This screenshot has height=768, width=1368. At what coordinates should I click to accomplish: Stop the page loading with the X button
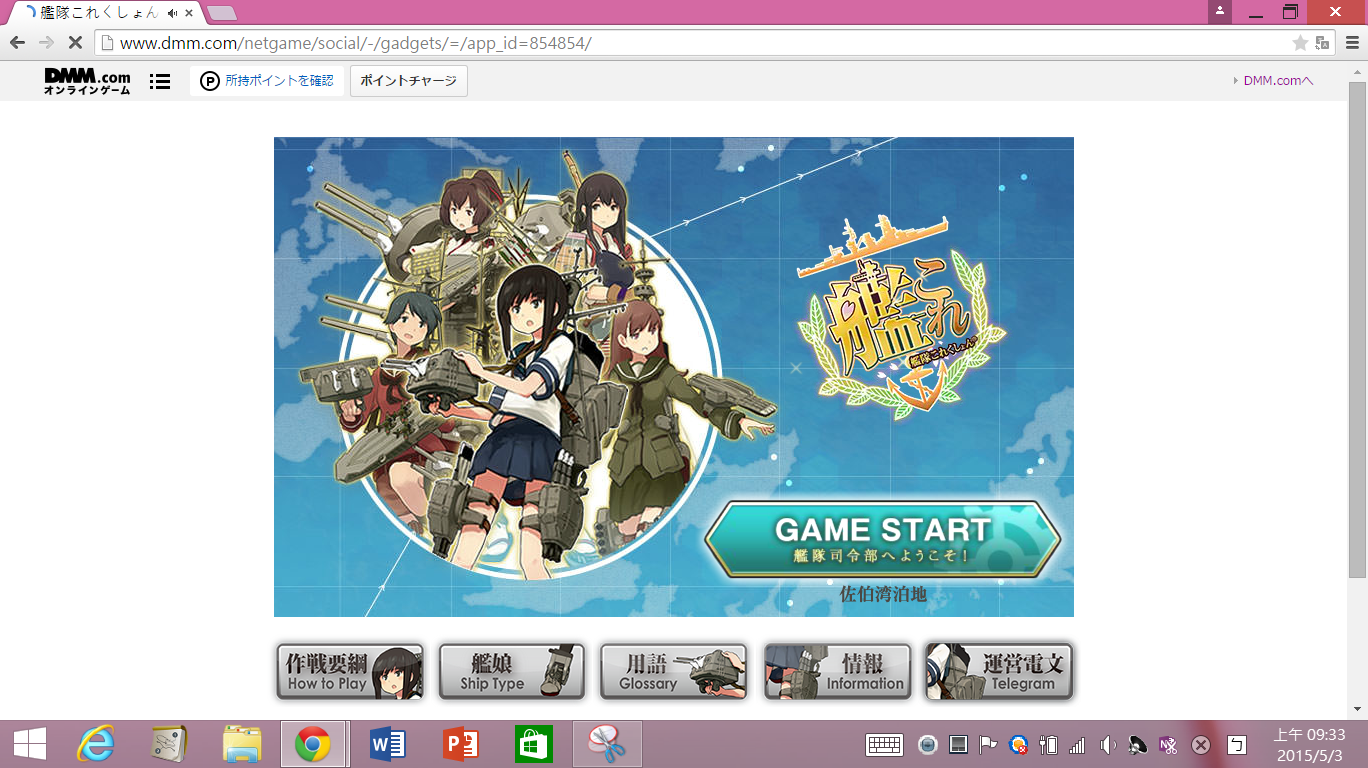pos(75,43)
